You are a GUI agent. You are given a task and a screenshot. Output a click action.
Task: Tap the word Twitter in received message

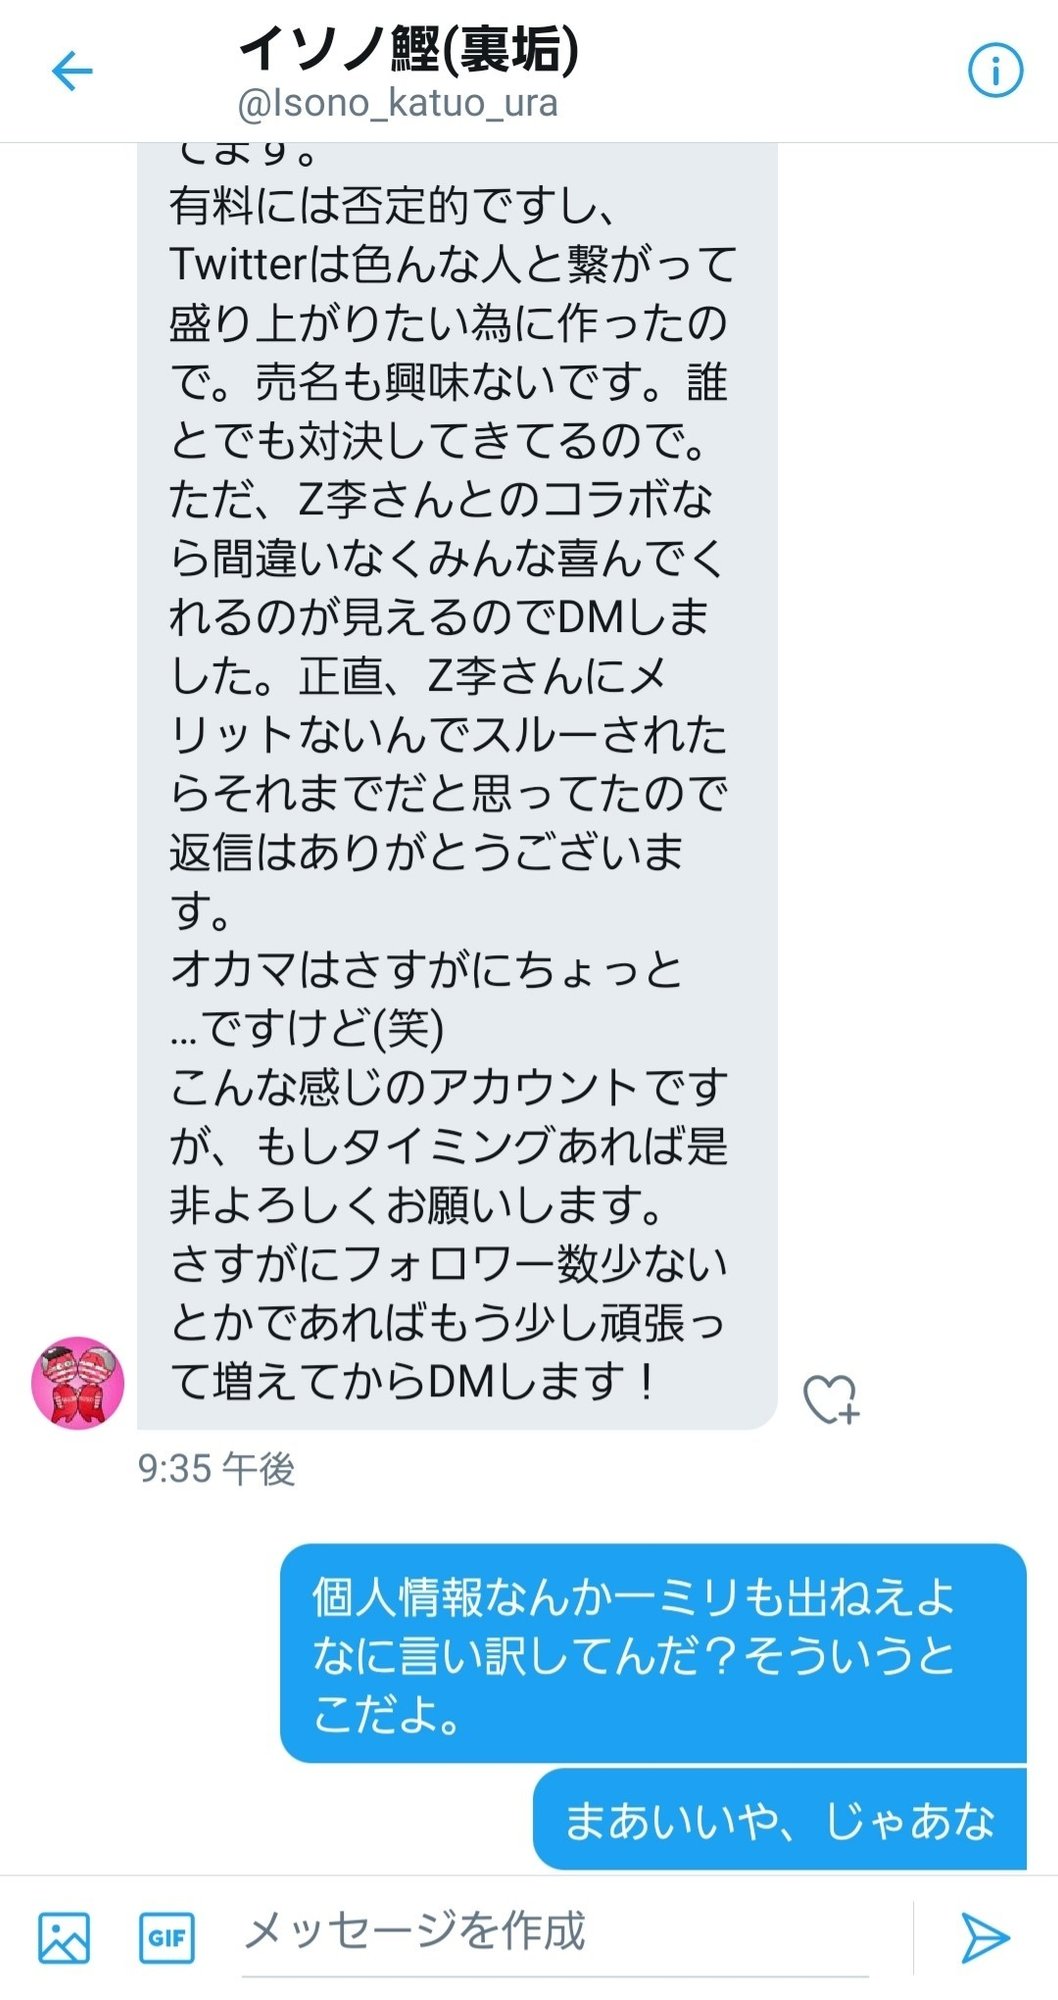[236, 265]
